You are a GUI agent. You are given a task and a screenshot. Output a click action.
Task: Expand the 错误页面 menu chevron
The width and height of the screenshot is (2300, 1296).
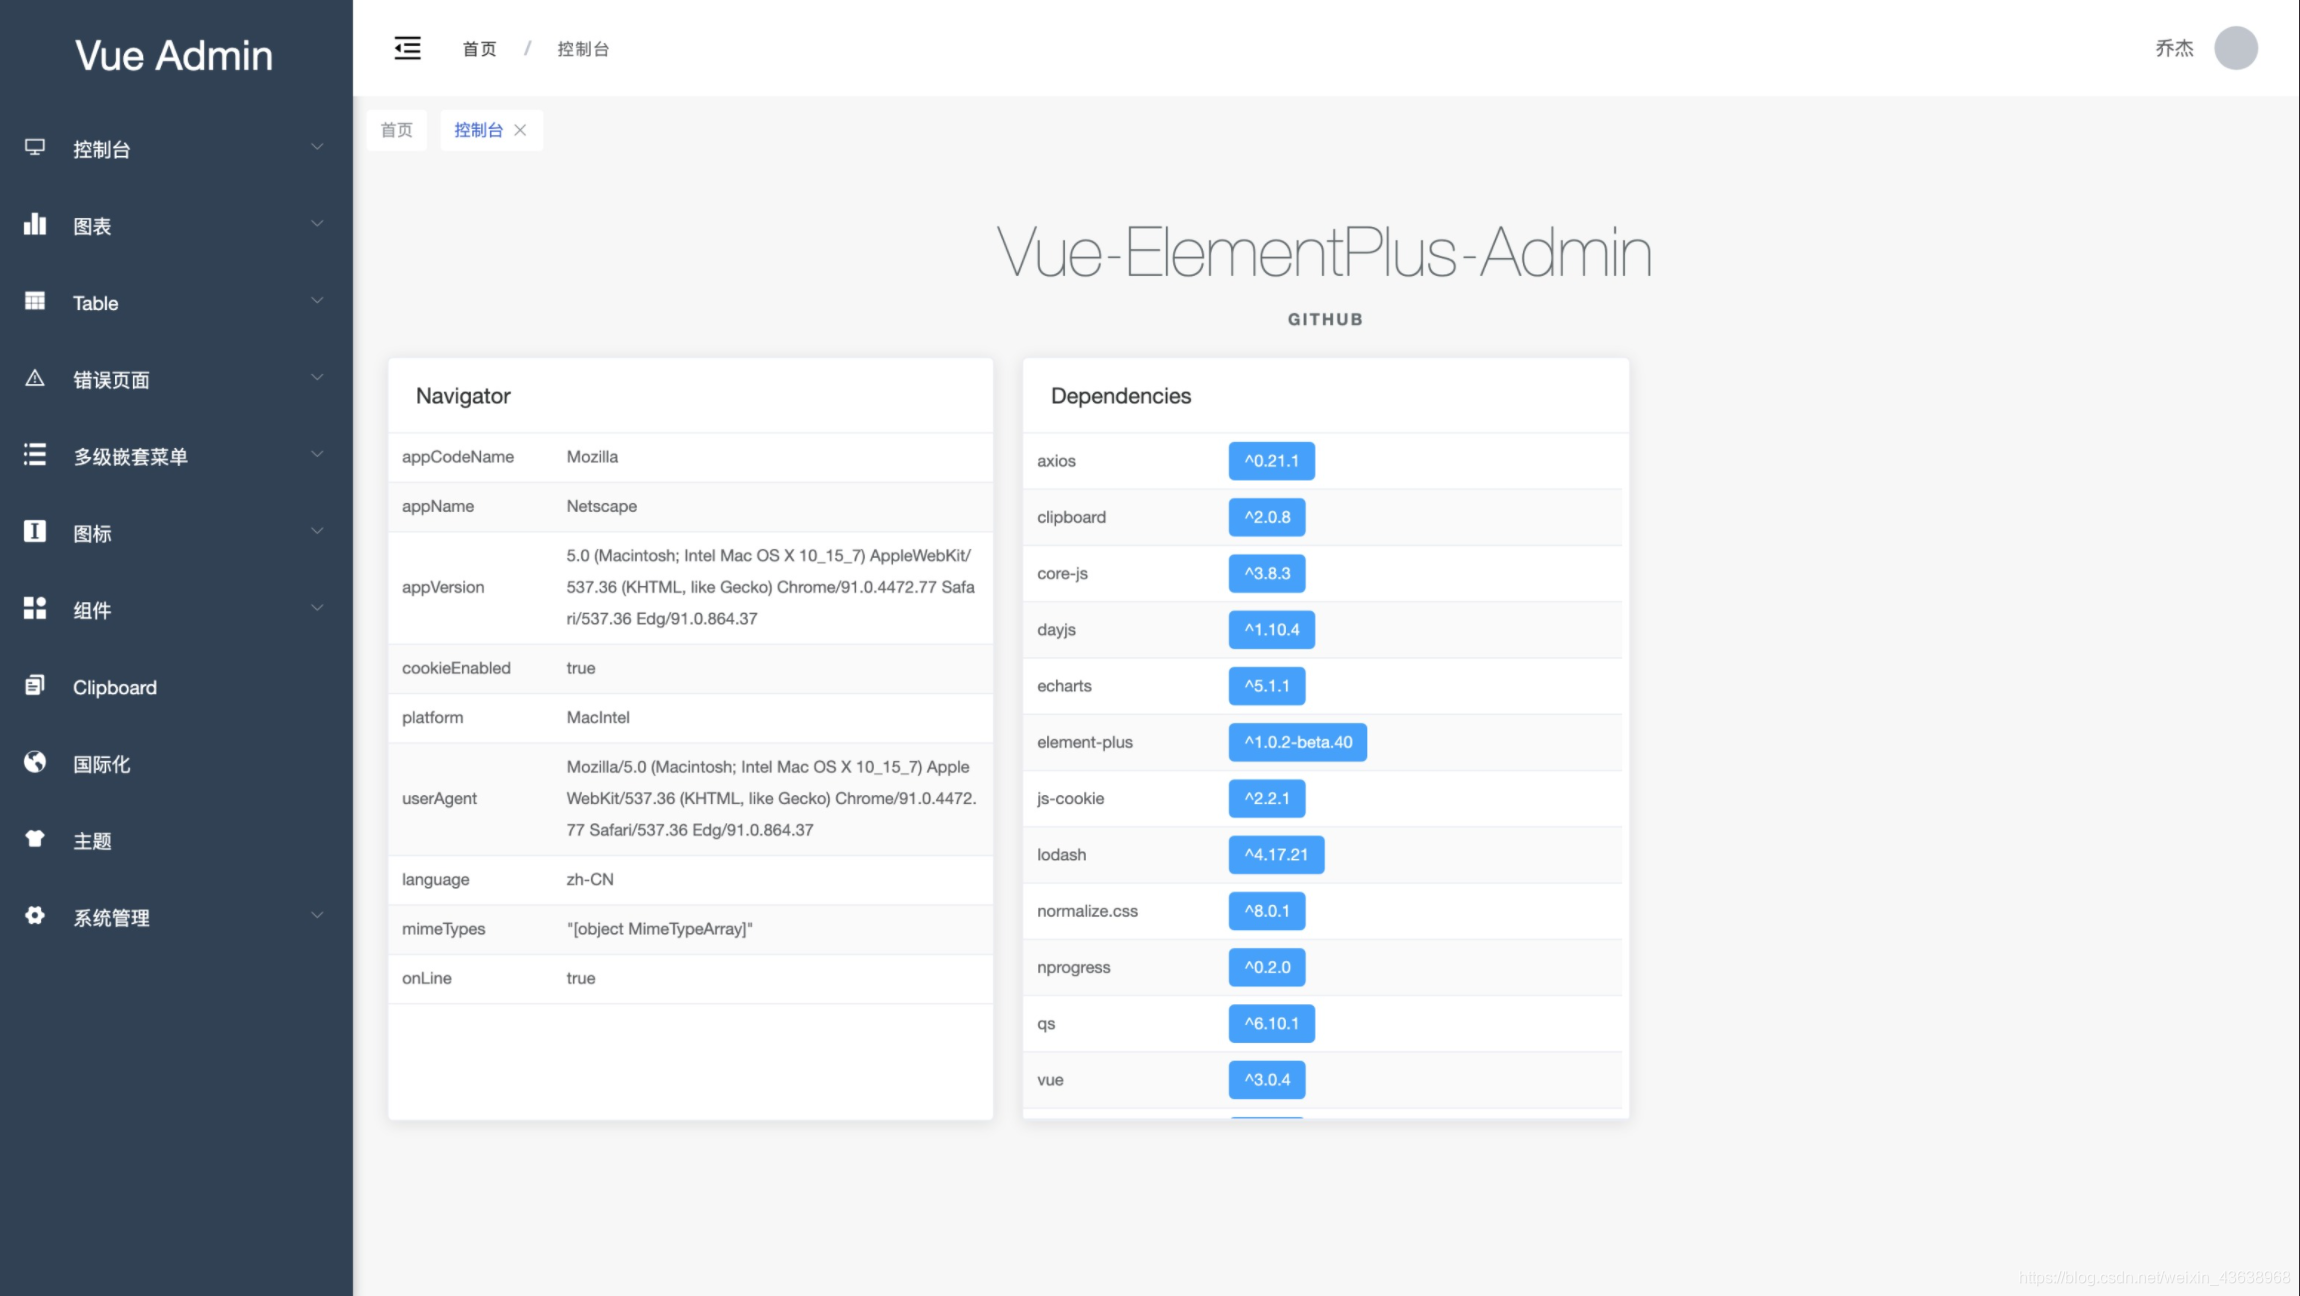point(317,378)
